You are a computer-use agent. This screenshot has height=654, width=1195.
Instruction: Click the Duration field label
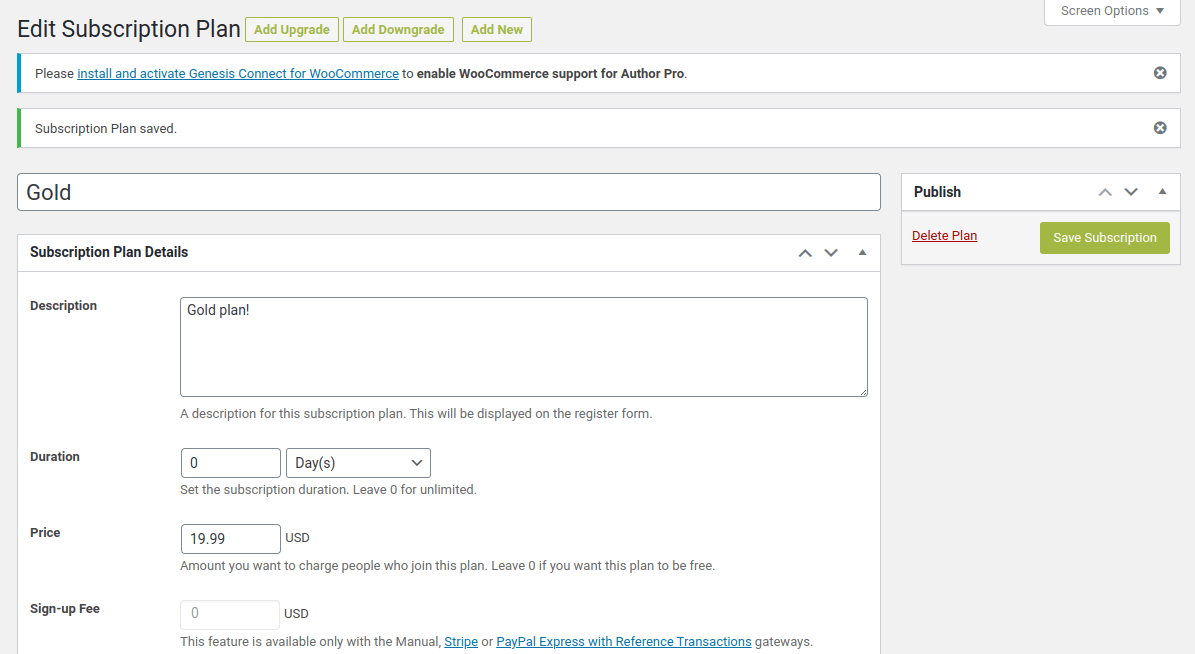coord(55,457)
